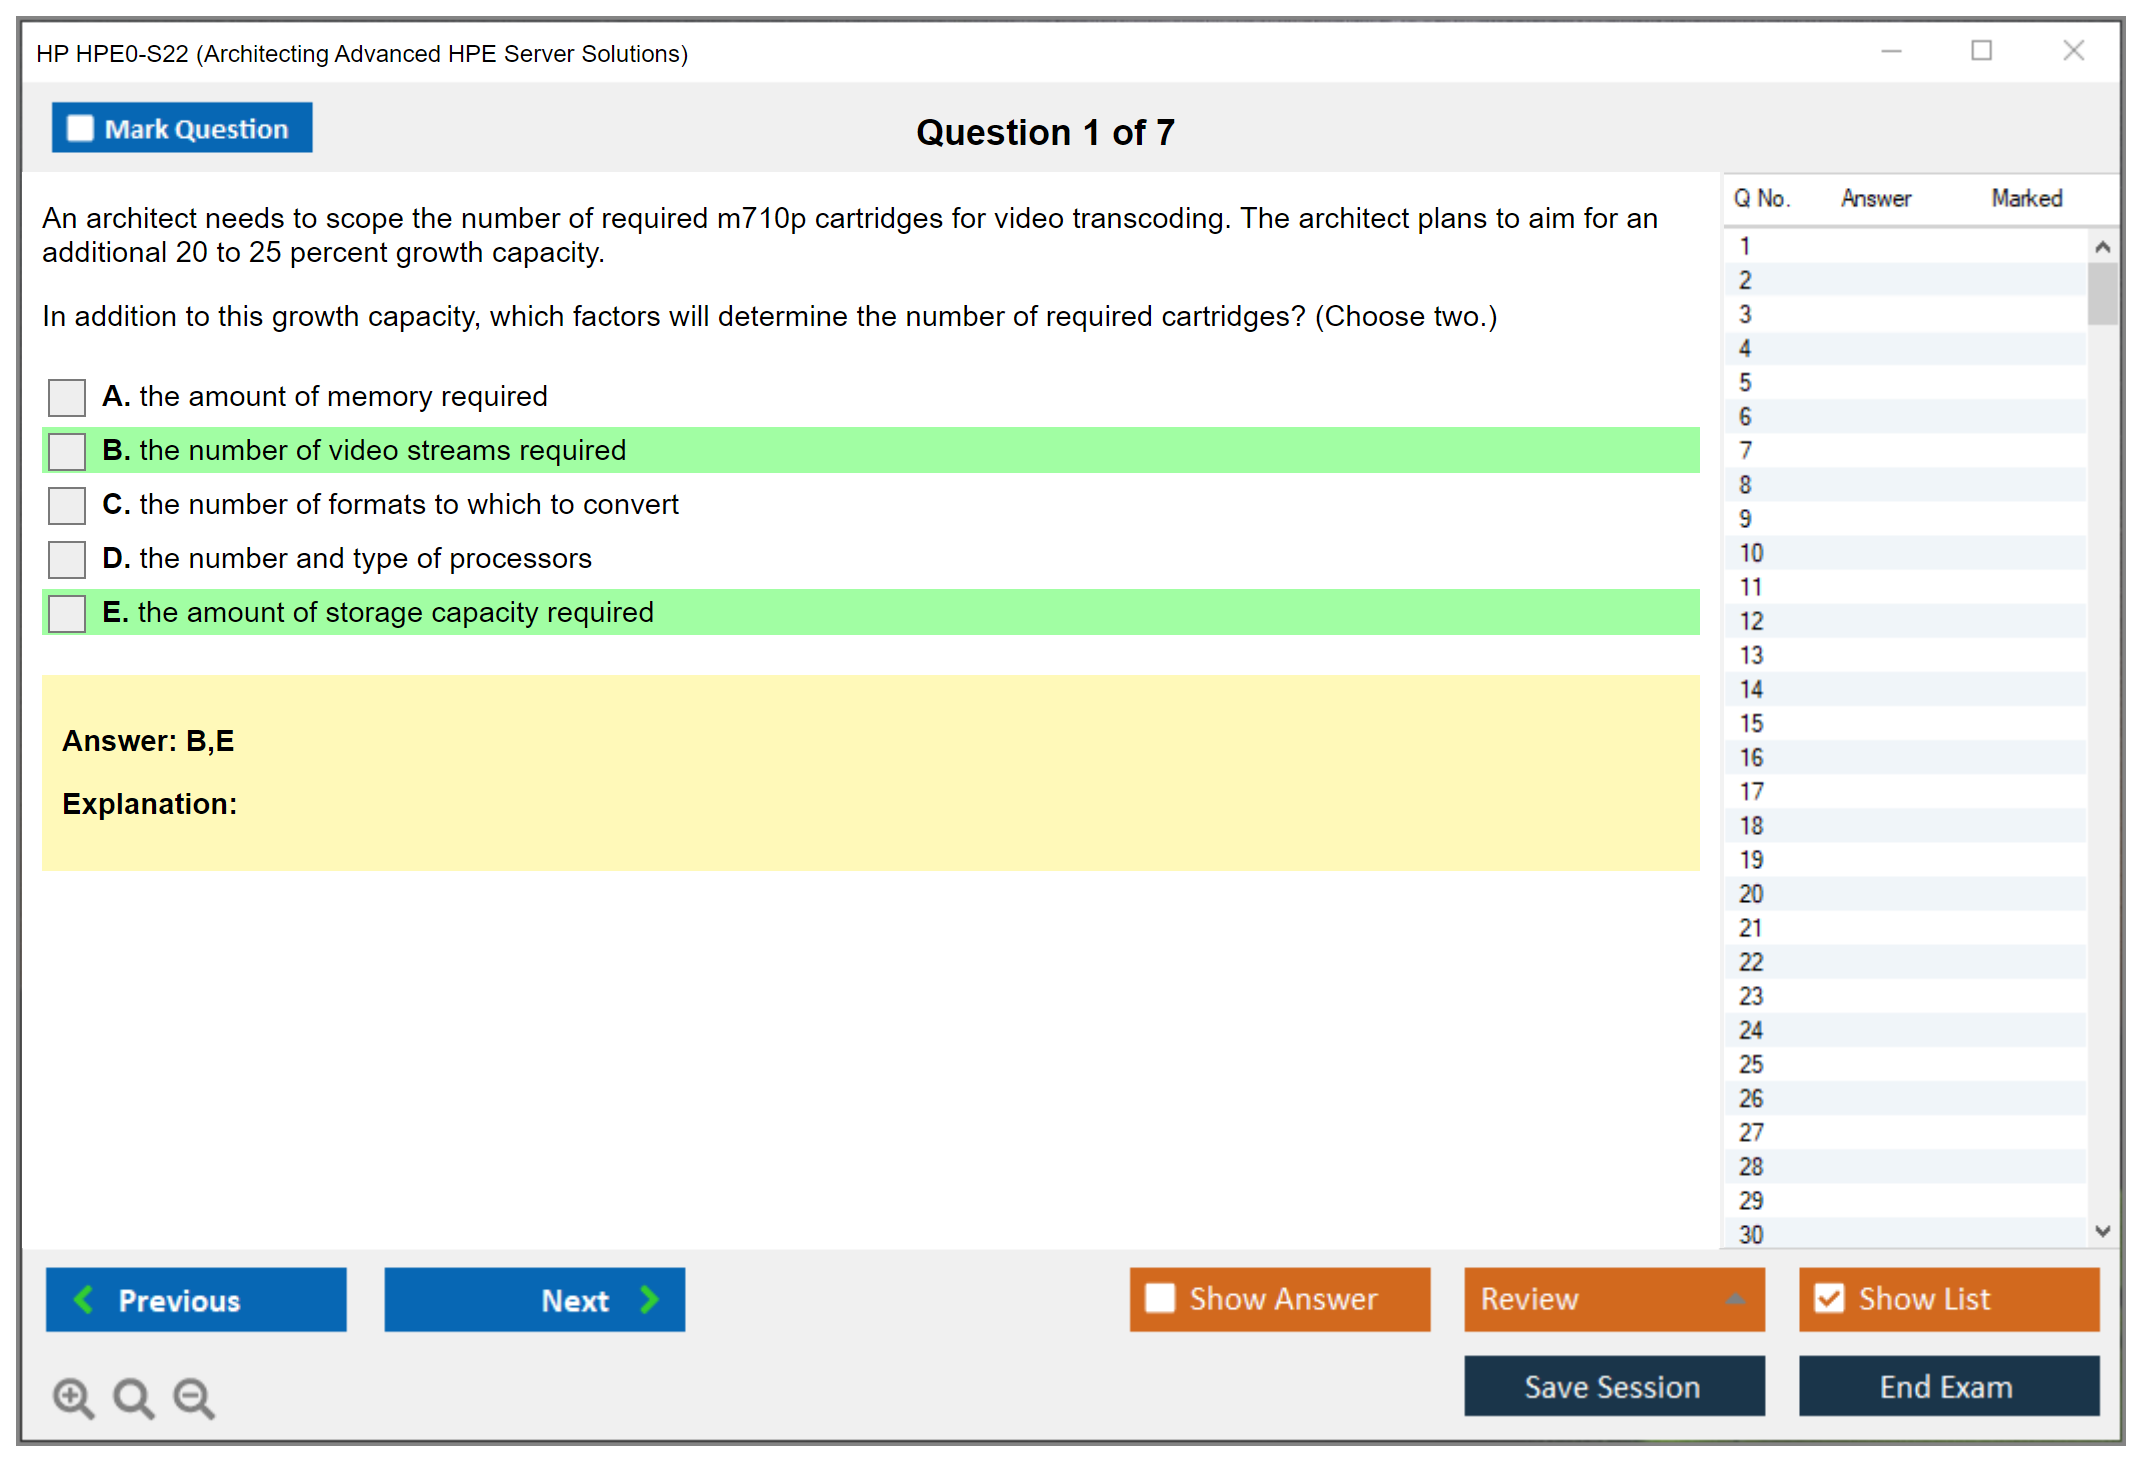This screenshot has width=2150, height=1470.
Task: Expand the Review dropdown arrow
Action: pos(1735,1299)
